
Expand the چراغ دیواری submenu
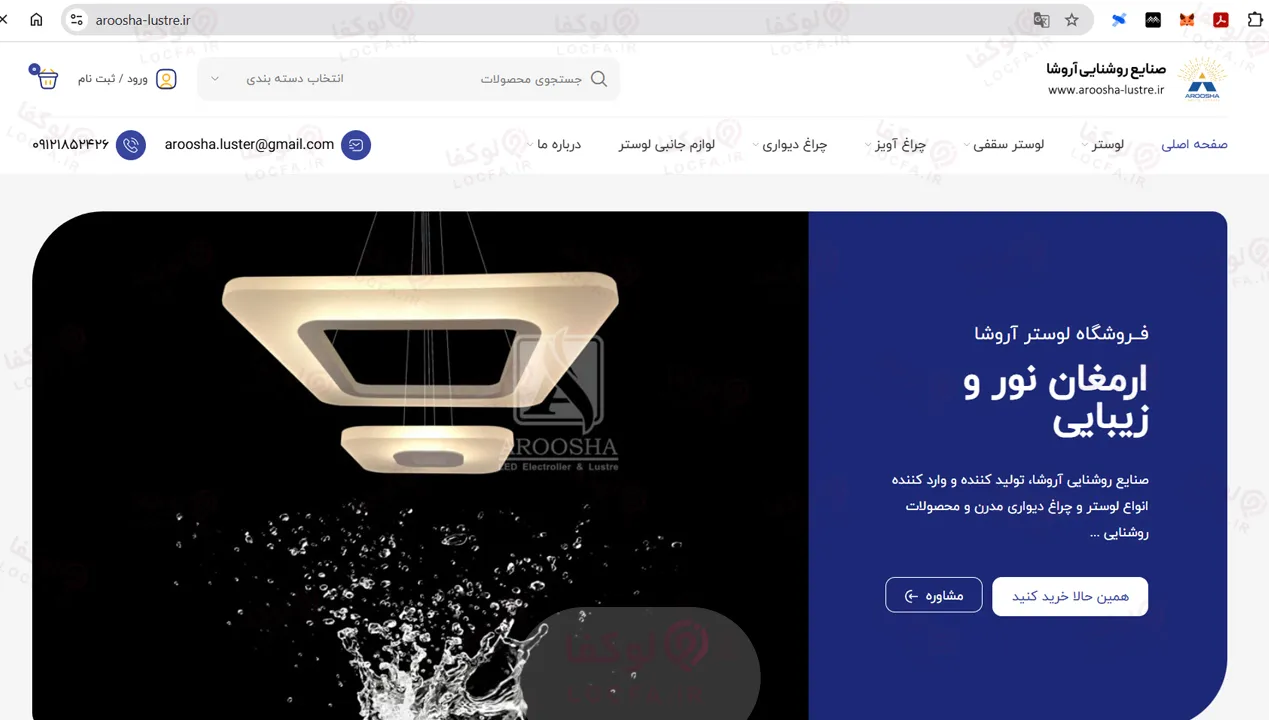755,146
